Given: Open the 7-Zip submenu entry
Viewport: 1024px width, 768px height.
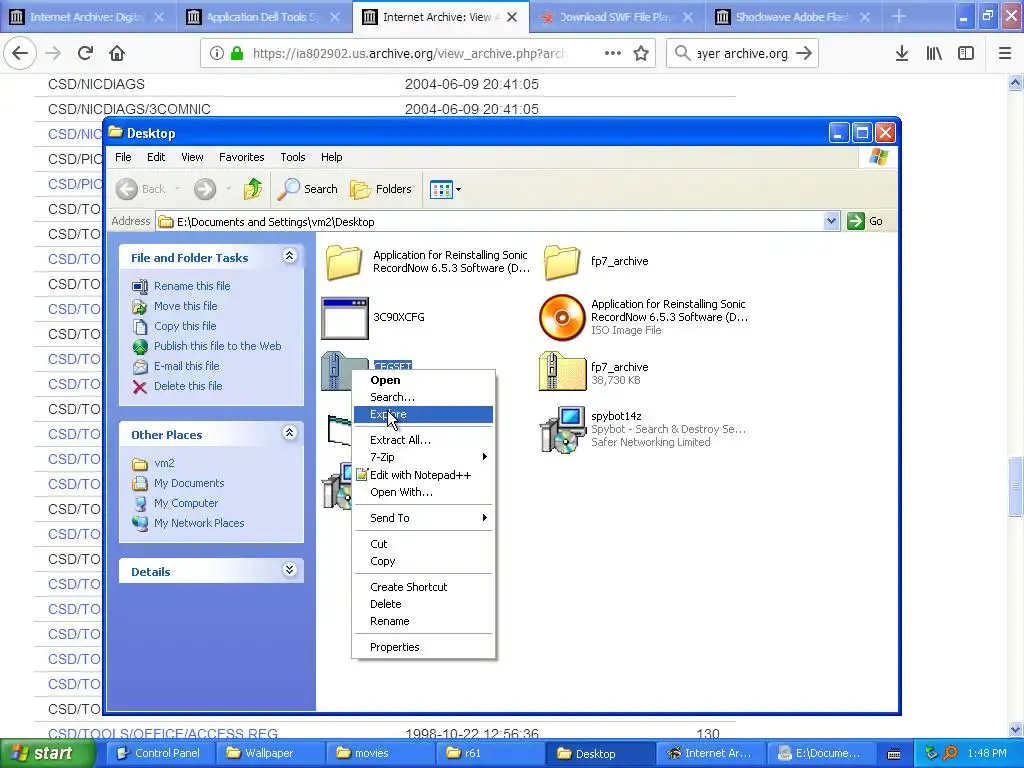Looking at the screenshot, I should click(x=423, y=457).
